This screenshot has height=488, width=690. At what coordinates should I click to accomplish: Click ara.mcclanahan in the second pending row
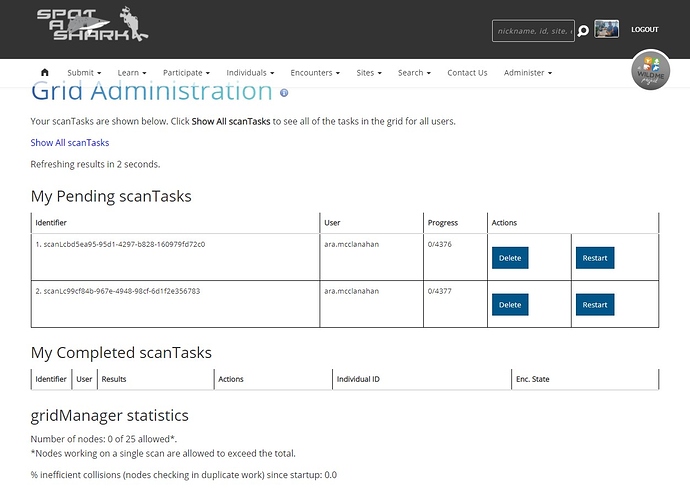[352, 291]
